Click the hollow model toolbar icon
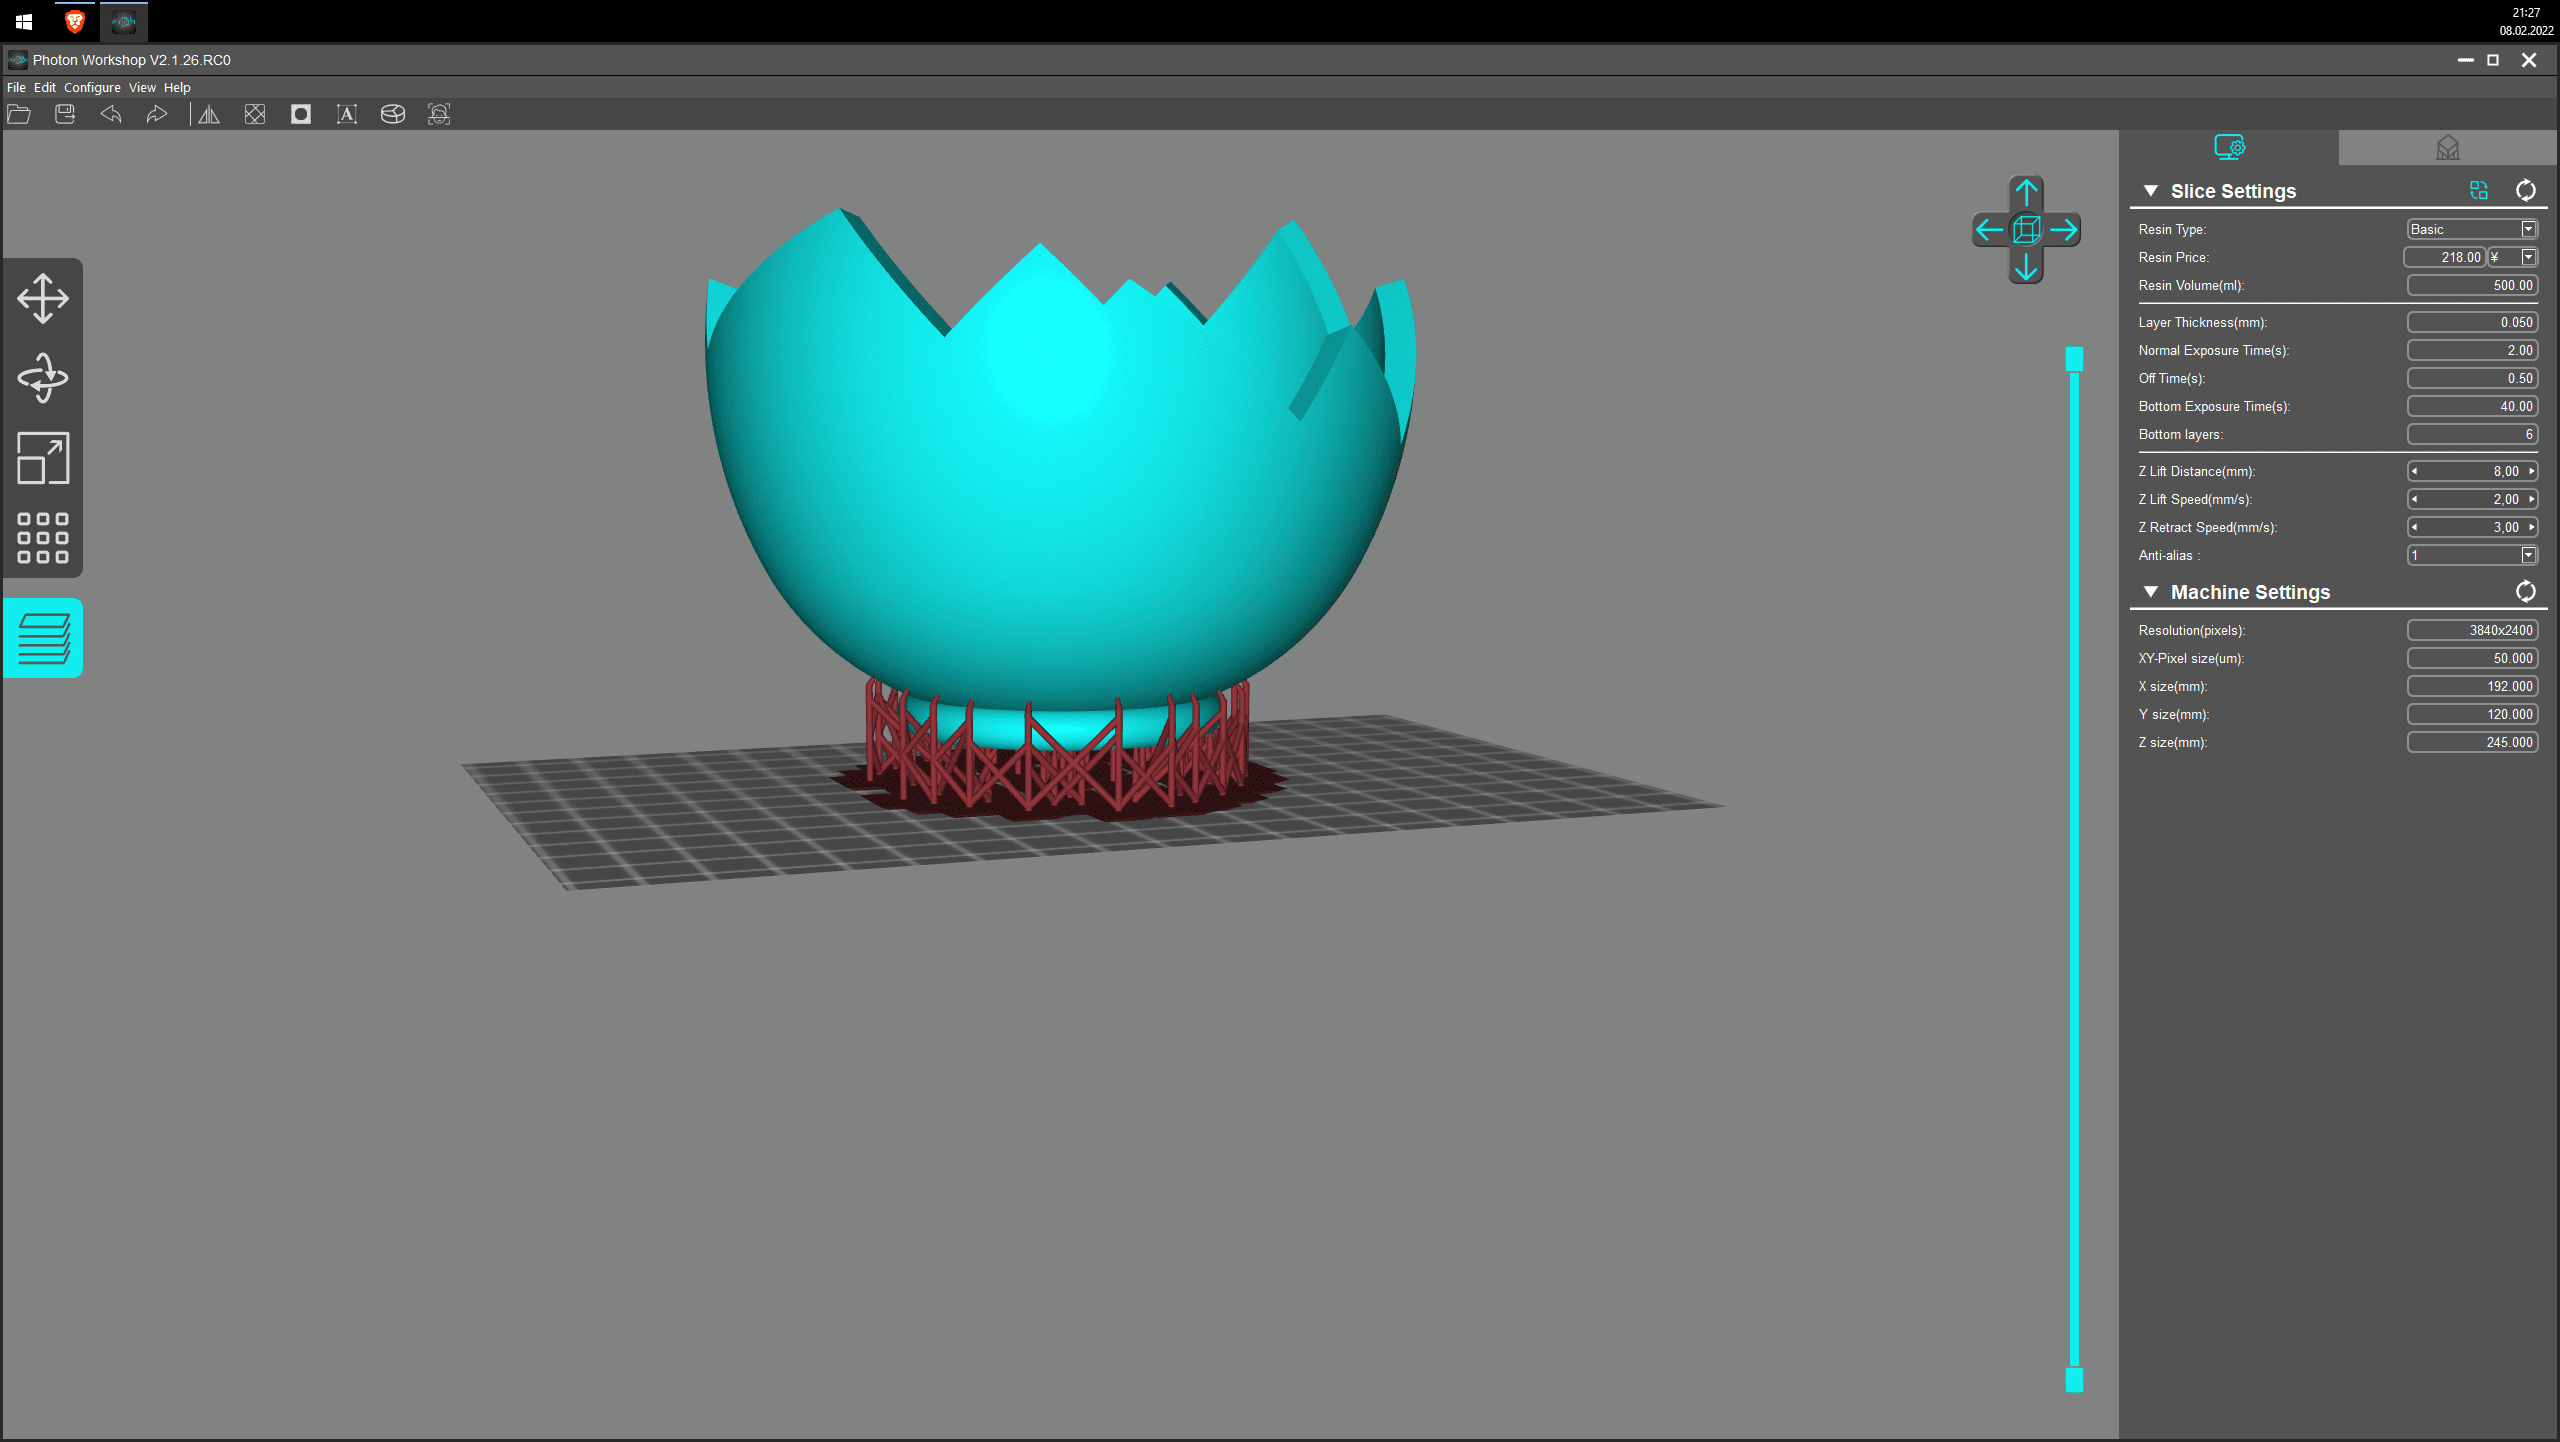Screen dimensions: 2560x1442 coord(301,114)
